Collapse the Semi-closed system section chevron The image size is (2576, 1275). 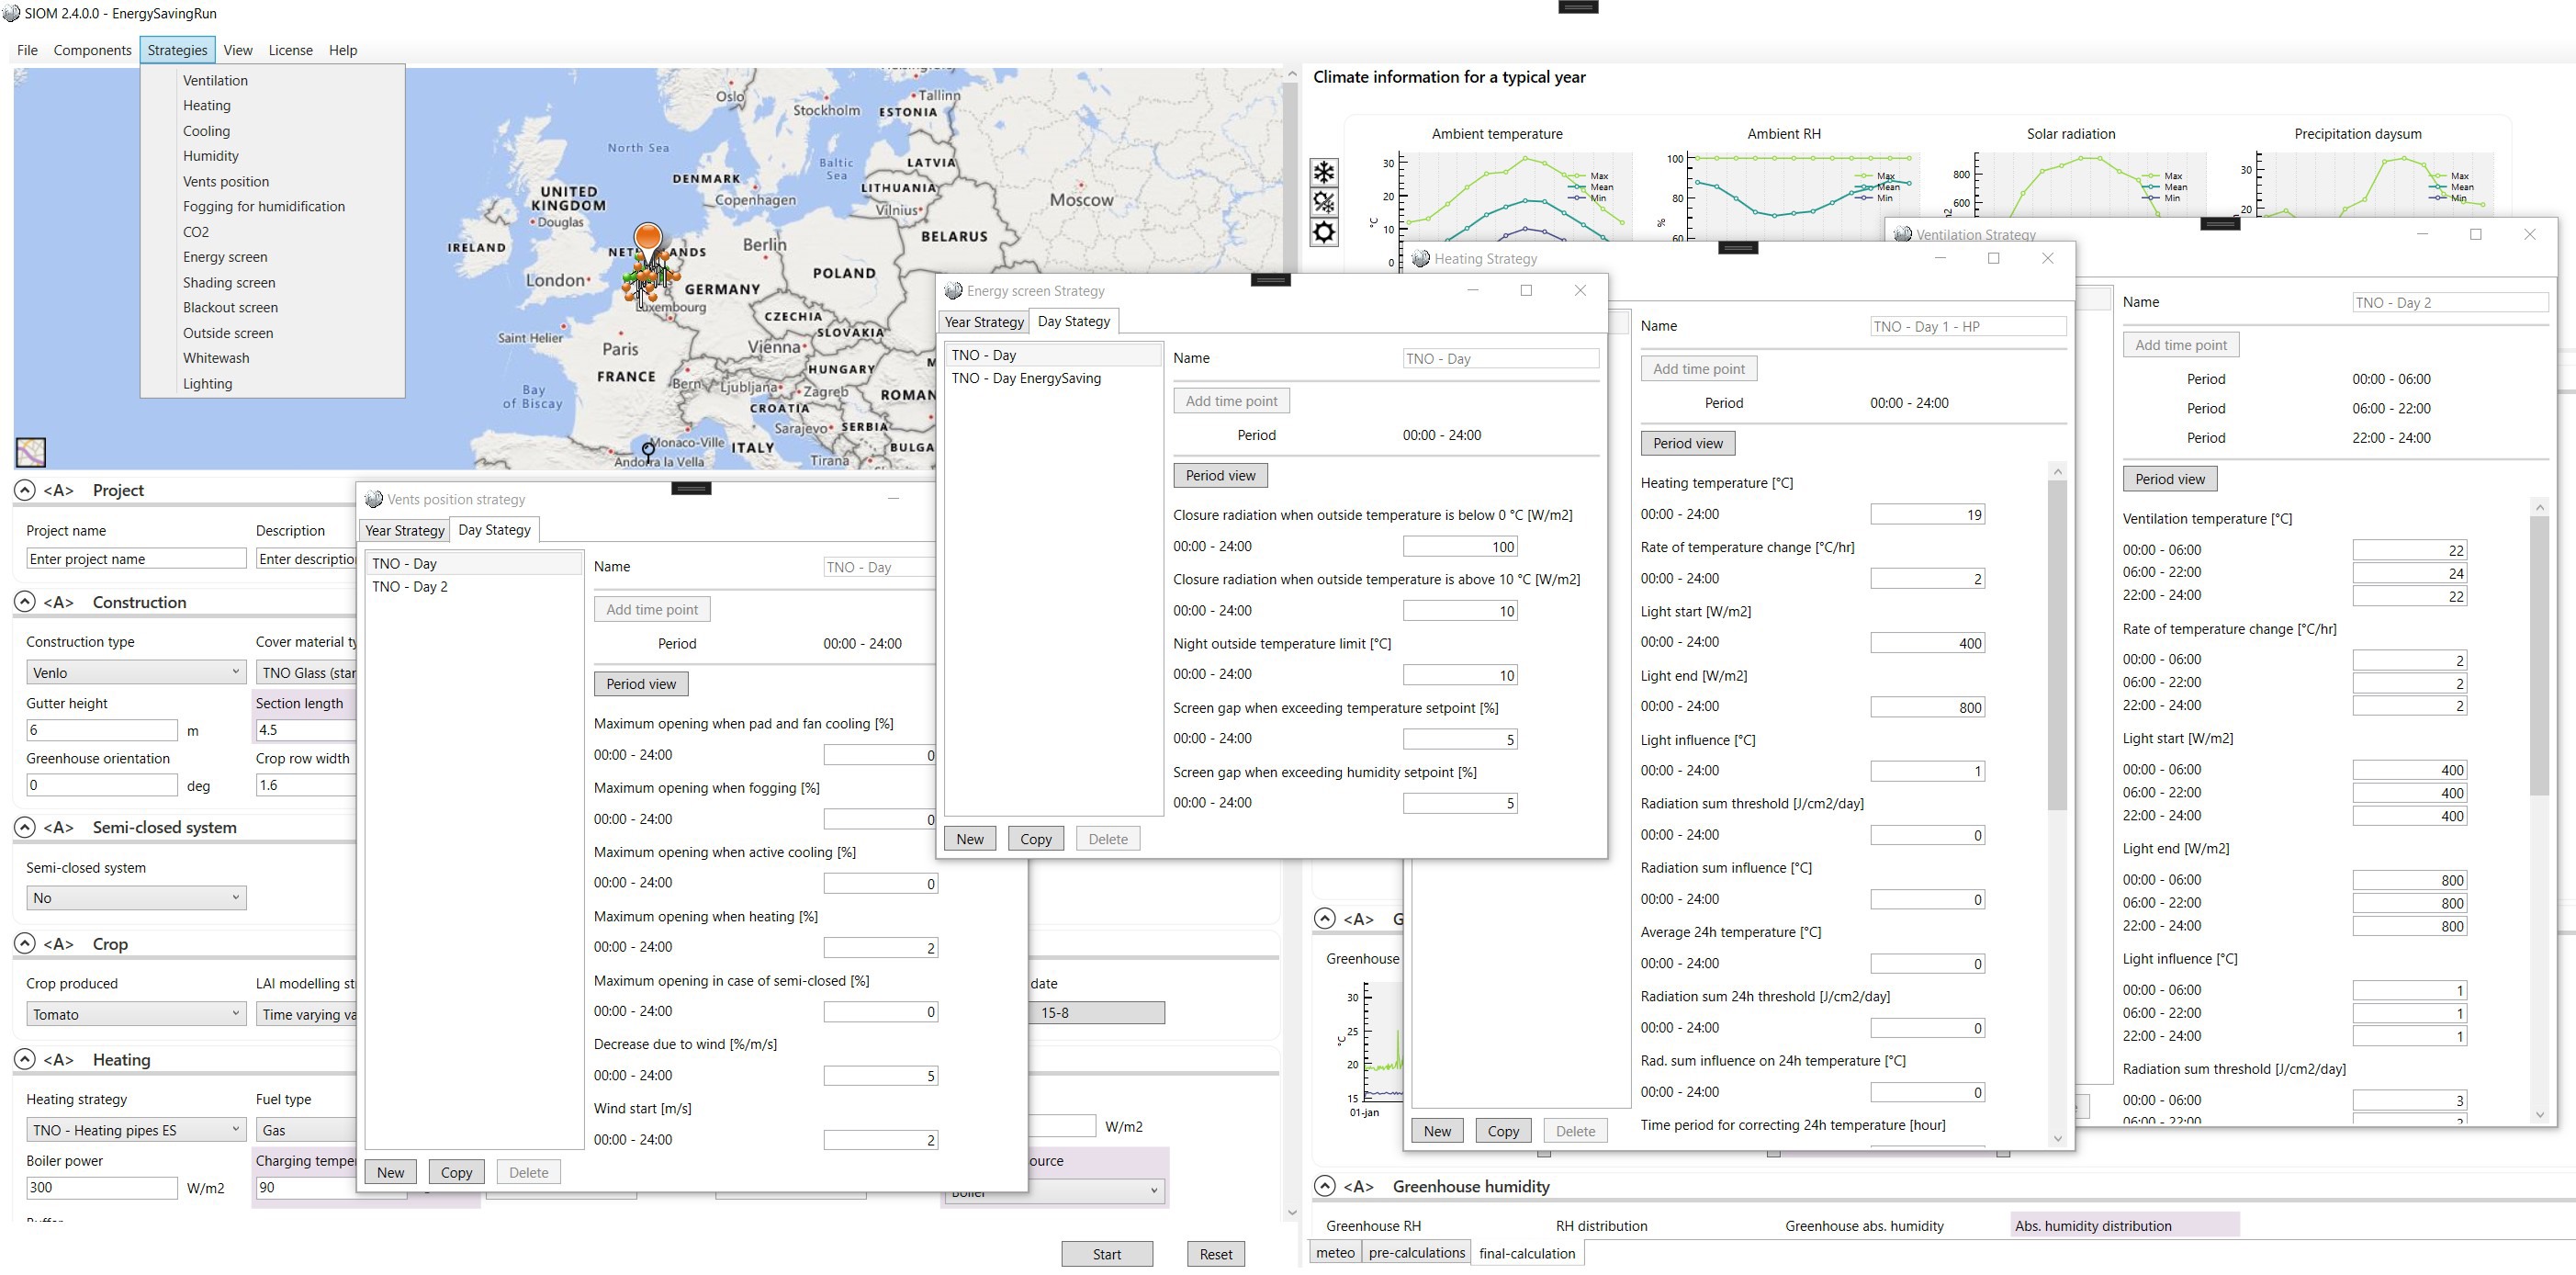(x=25, y=827)
